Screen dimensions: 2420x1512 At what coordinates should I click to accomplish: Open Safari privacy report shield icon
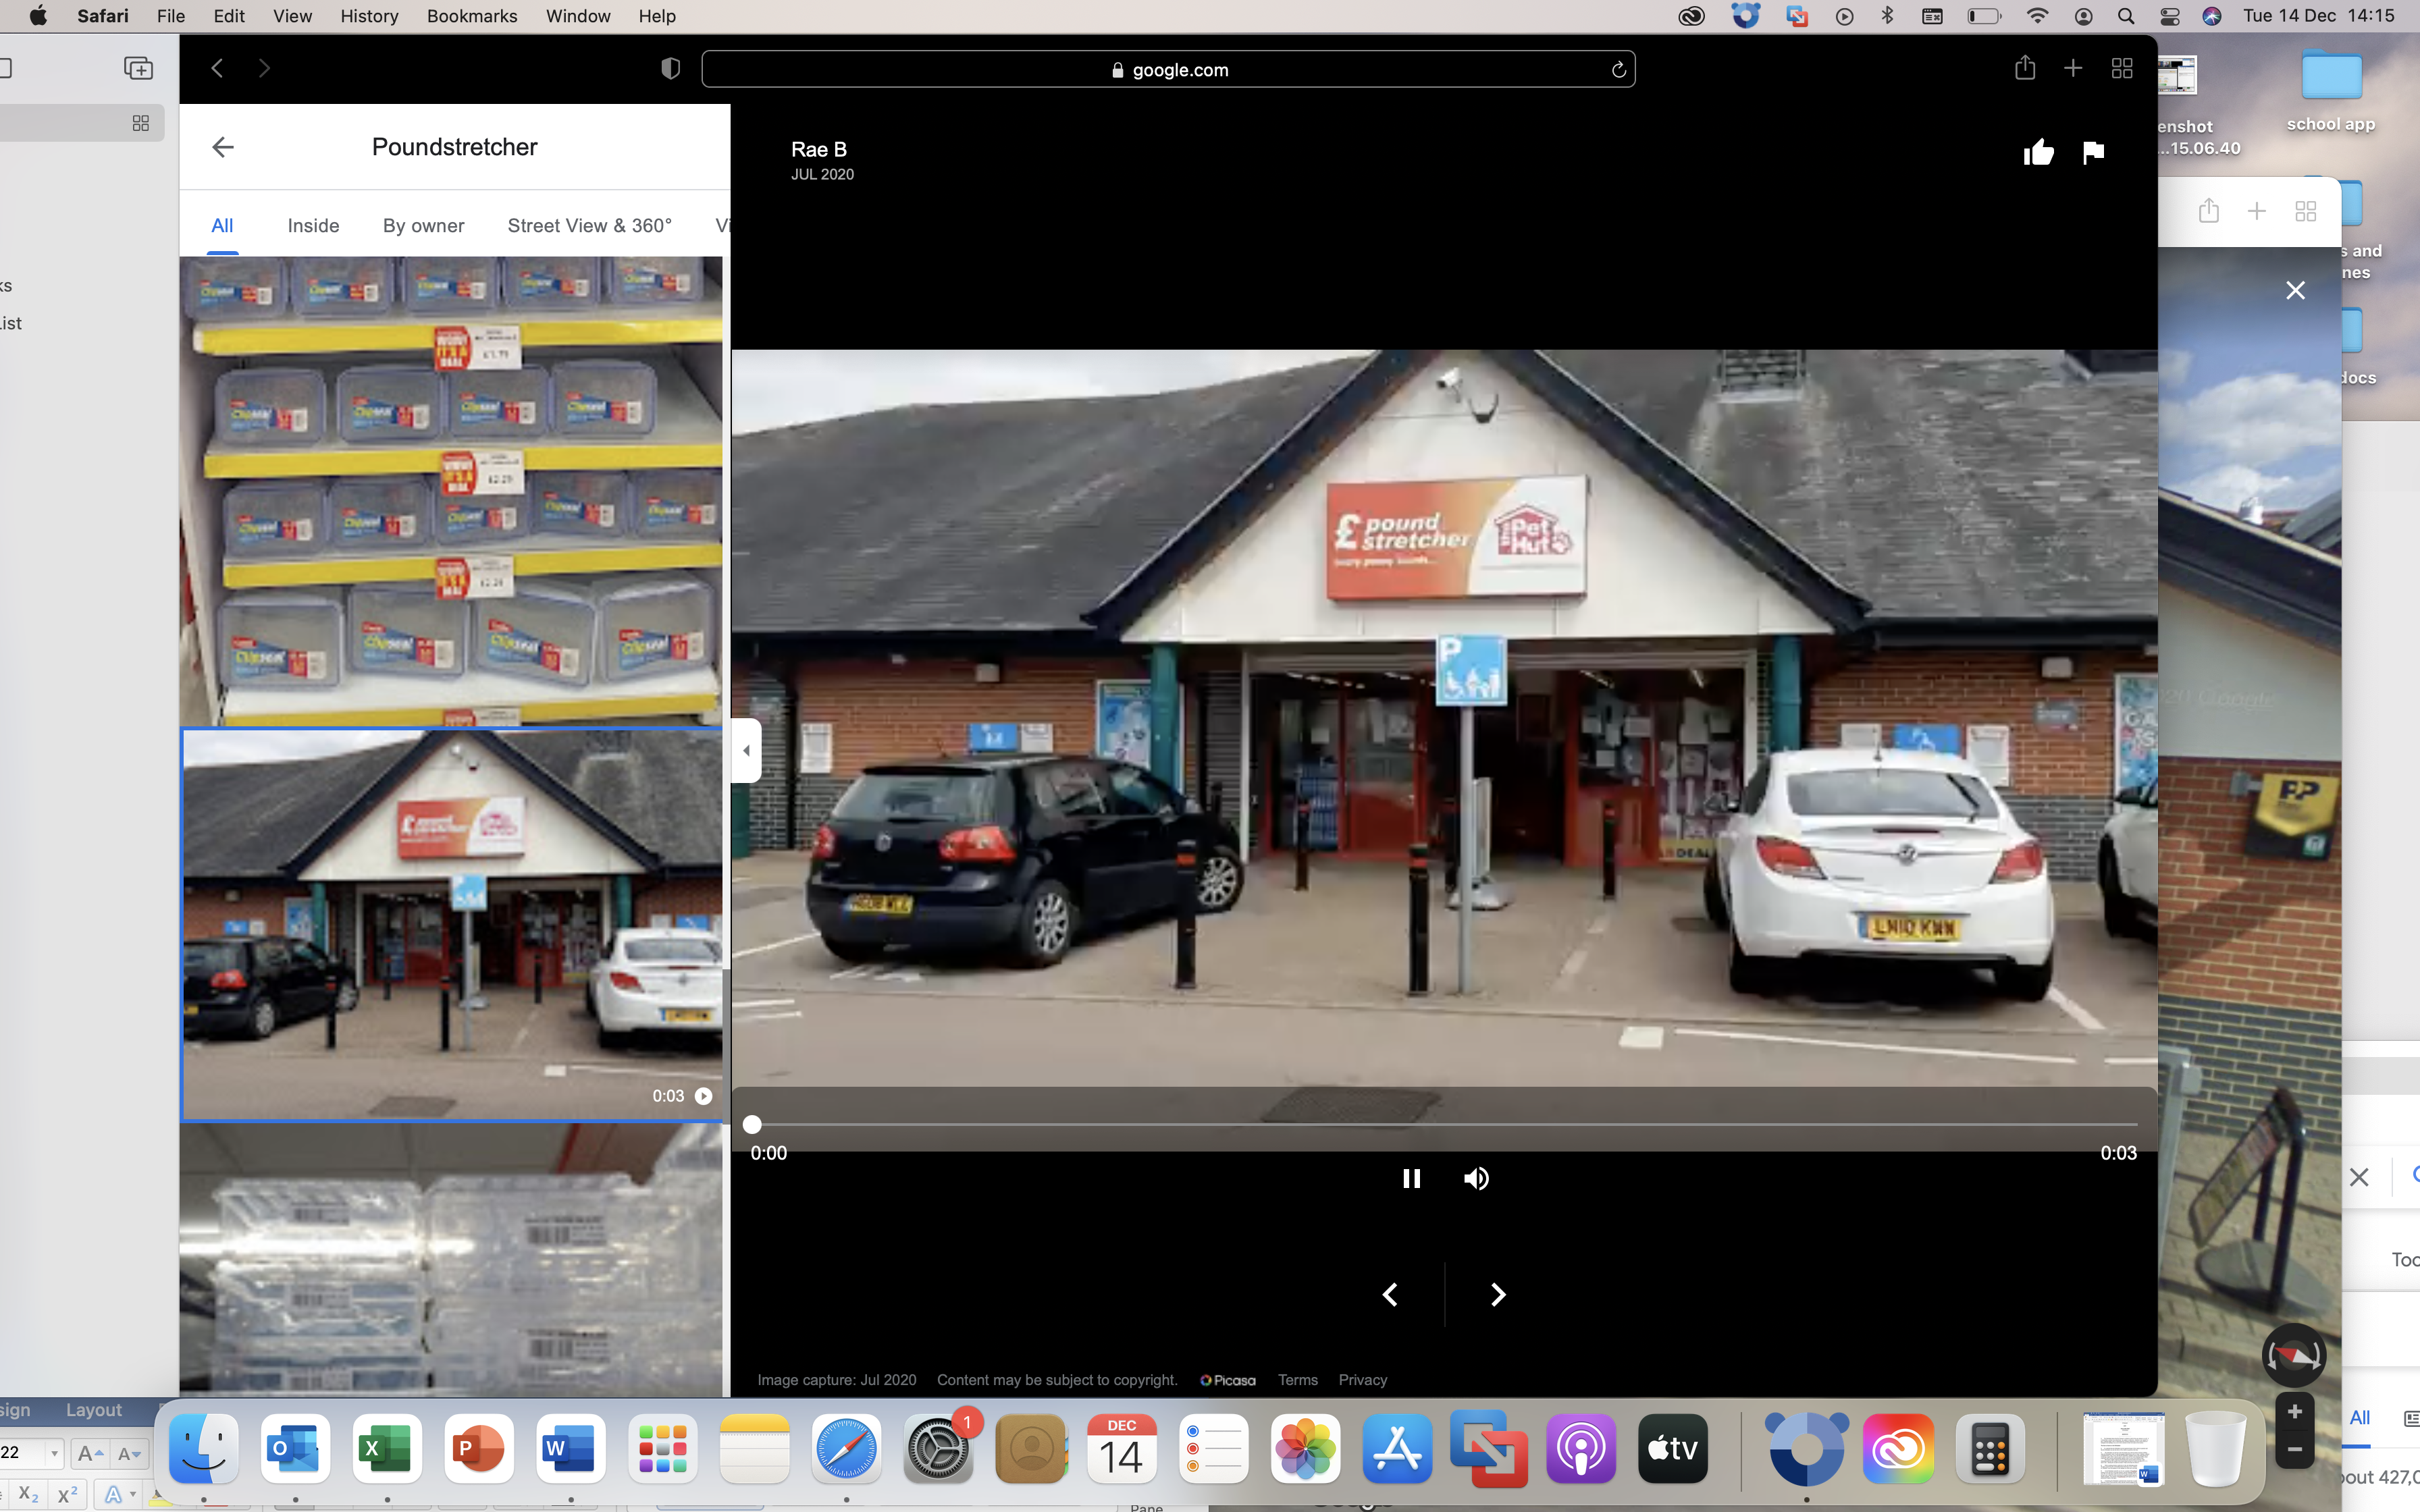pyautogui.click(x=671, y=68)
